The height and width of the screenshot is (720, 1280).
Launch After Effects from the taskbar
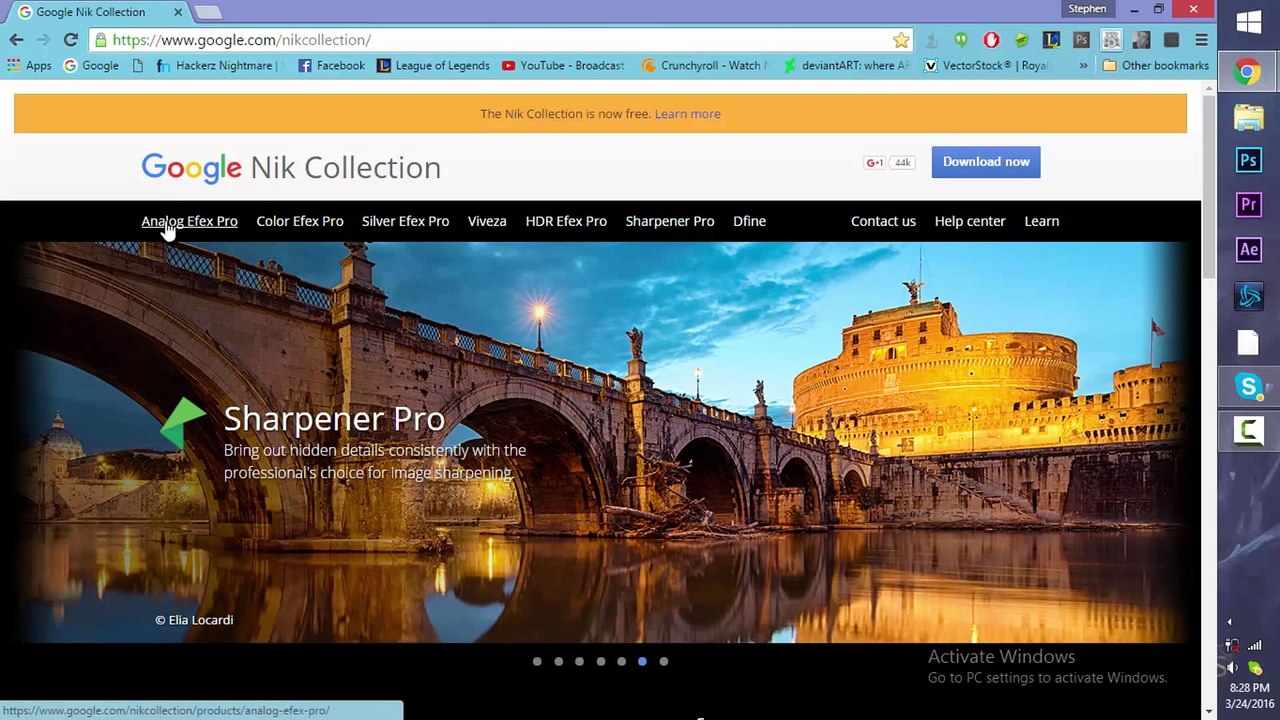pyautogui.click(x=1248, y=250)
